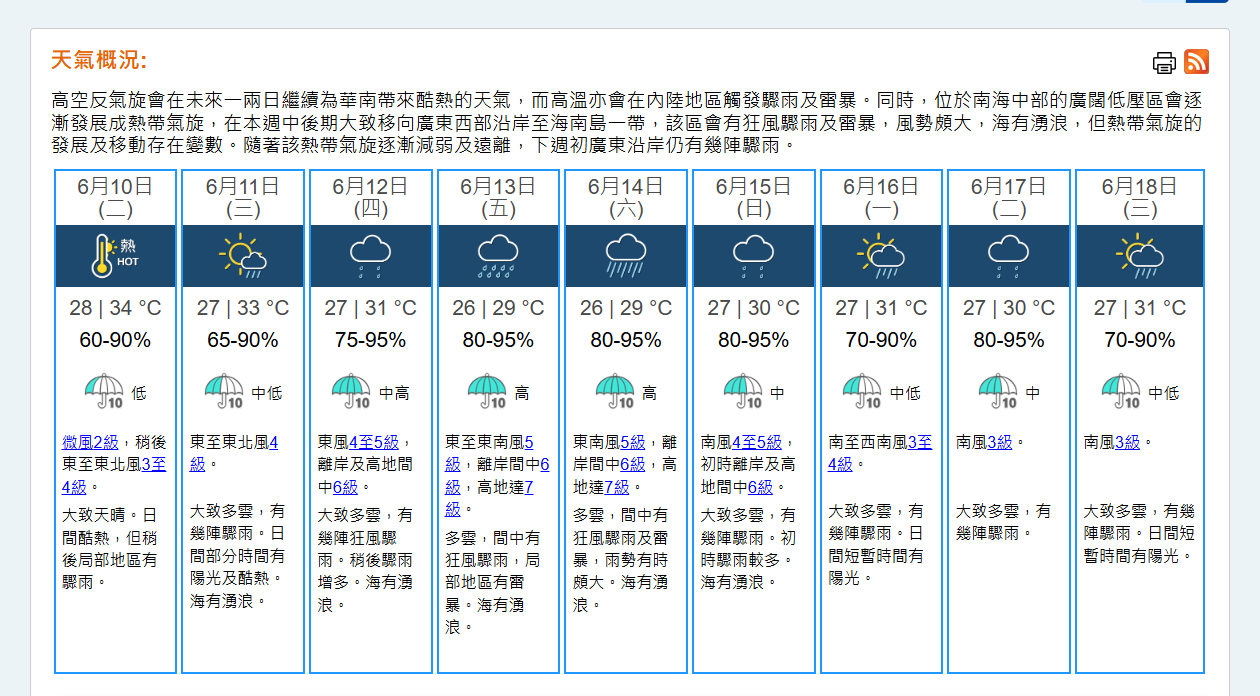Click the 天氣概況 heading

point(99,60)
